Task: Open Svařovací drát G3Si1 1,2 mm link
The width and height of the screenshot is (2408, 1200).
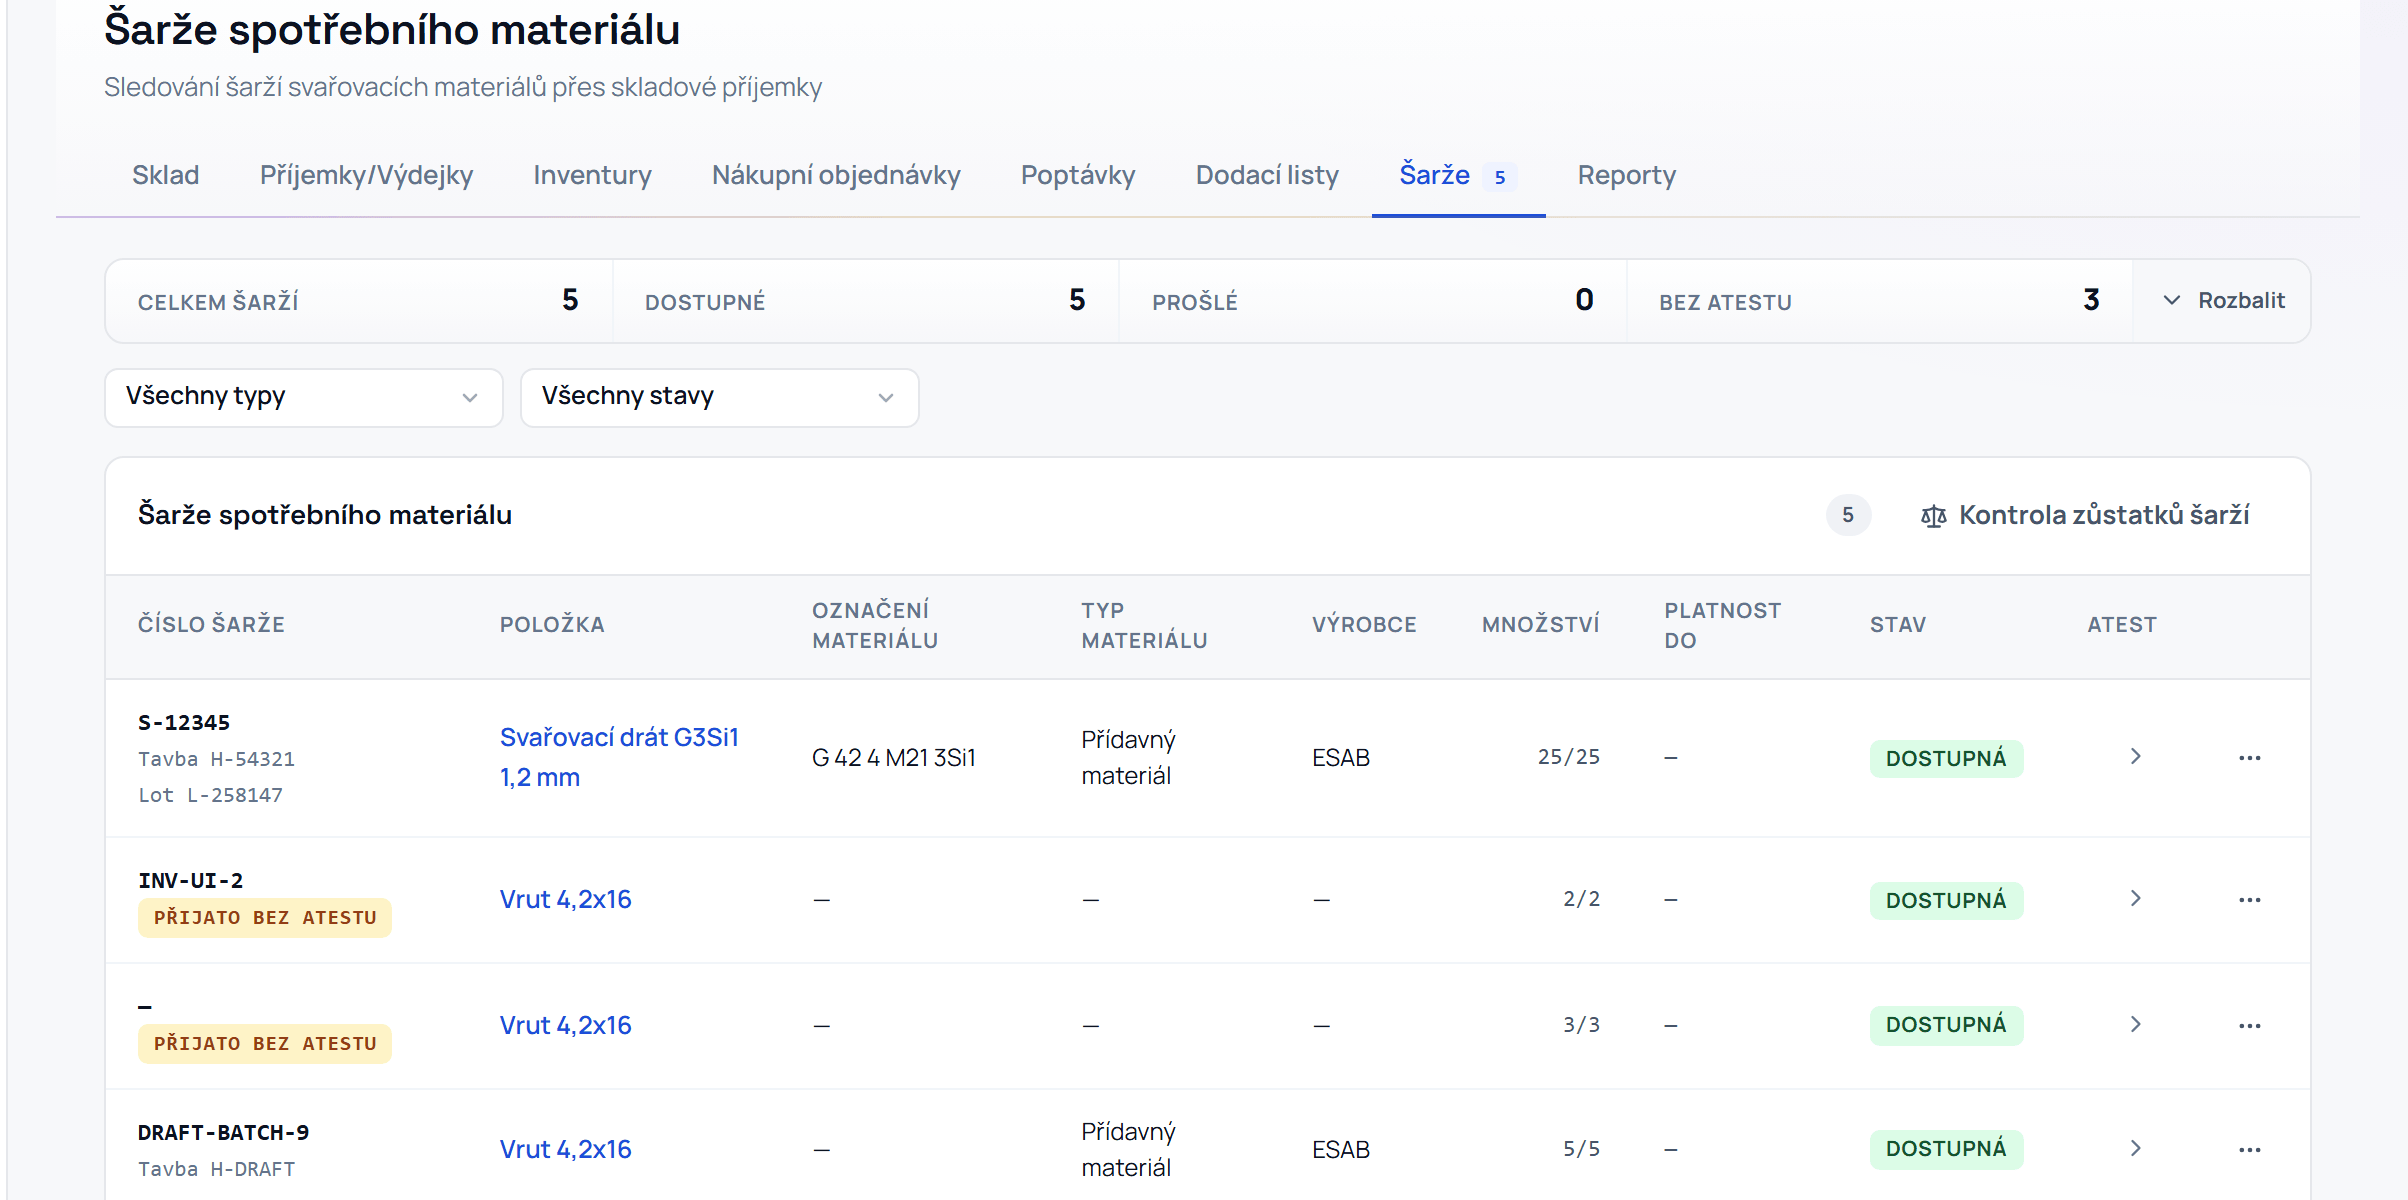Action: point(619,757)
